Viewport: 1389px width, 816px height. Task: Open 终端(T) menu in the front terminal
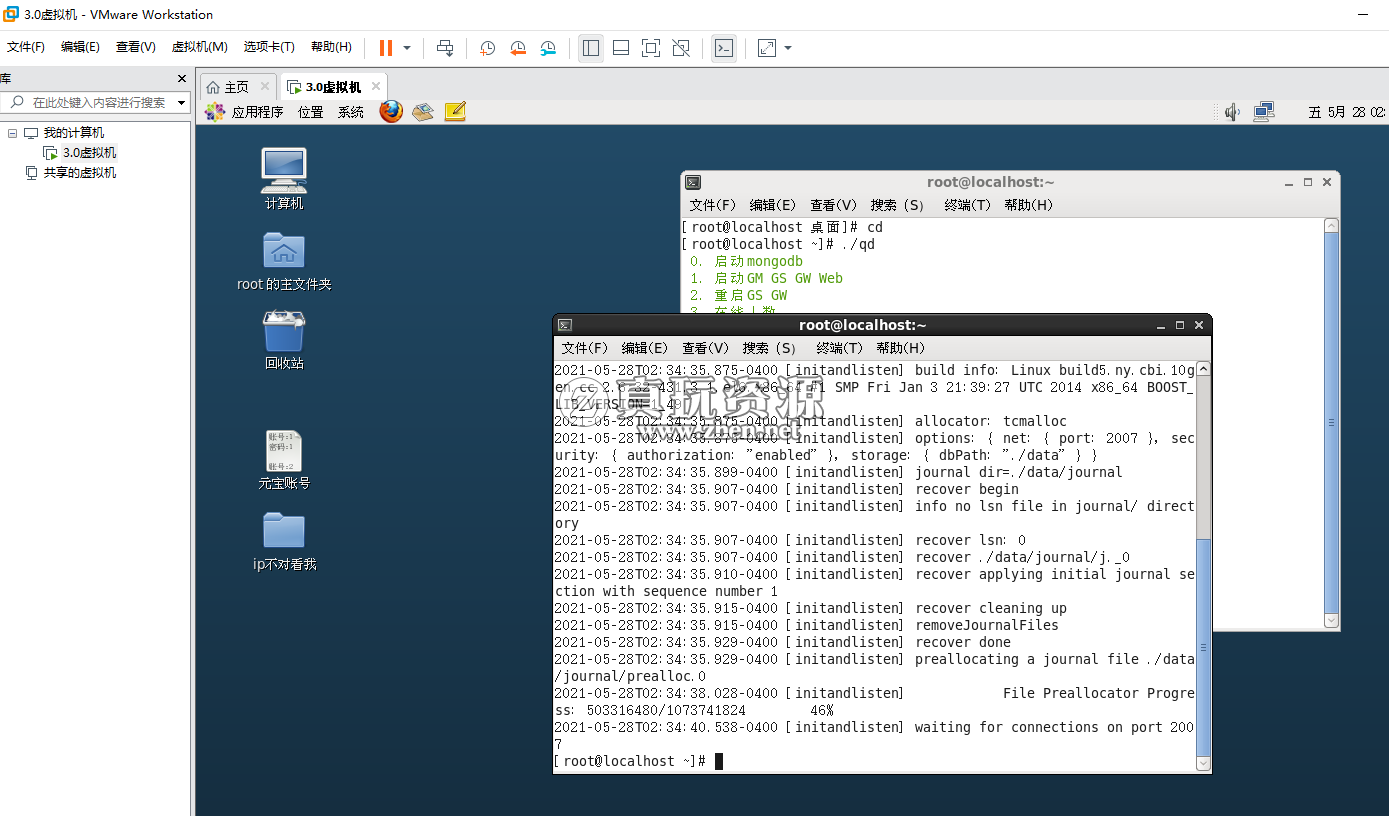(x=840, y=348)
